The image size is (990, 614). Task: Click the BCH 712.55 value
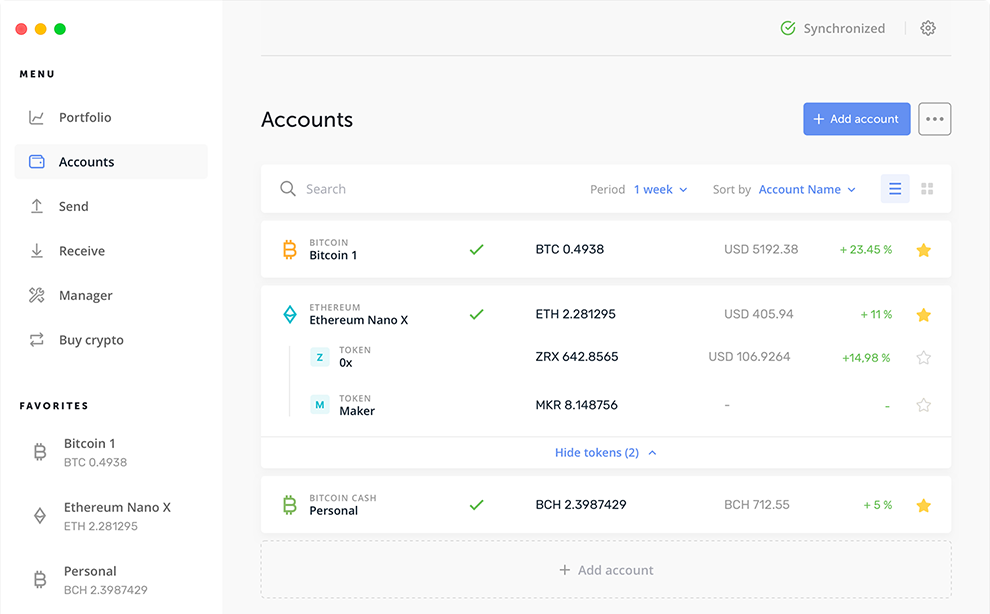(x=756, y=505)
